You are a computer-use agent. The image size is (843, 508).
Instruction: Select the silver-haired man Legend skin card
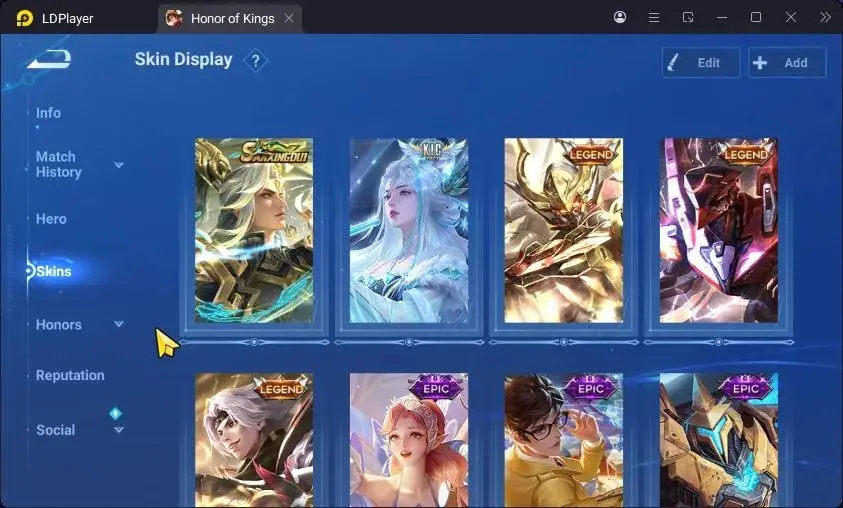254,440
